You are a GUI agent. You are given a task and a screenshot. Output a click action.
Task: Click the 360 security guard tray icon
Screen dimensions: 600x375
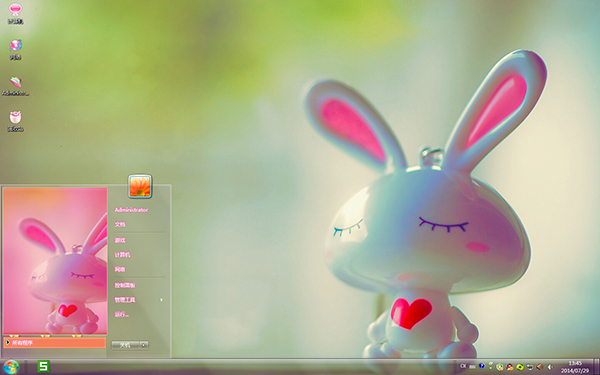(x=499, y=367)
